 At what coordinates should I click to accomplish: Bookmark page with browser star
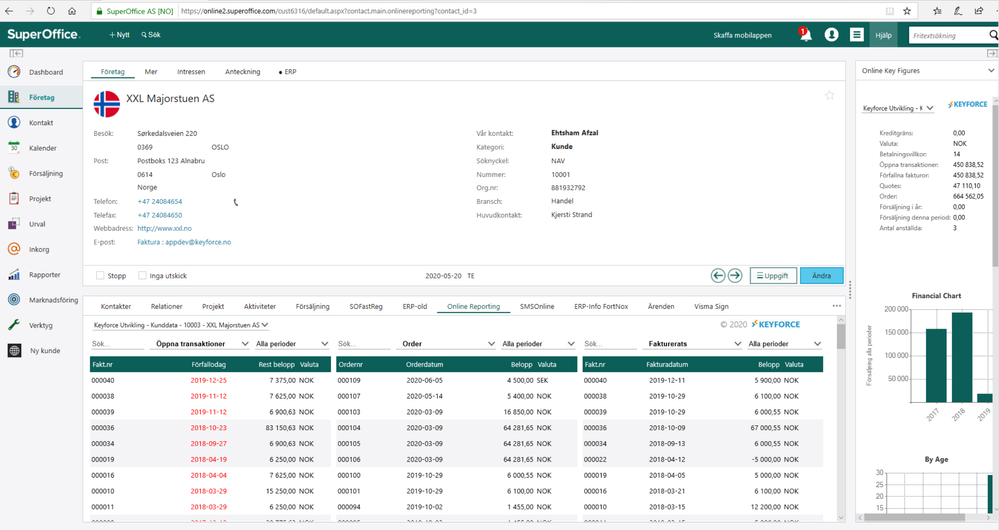(x=907, y=11)
